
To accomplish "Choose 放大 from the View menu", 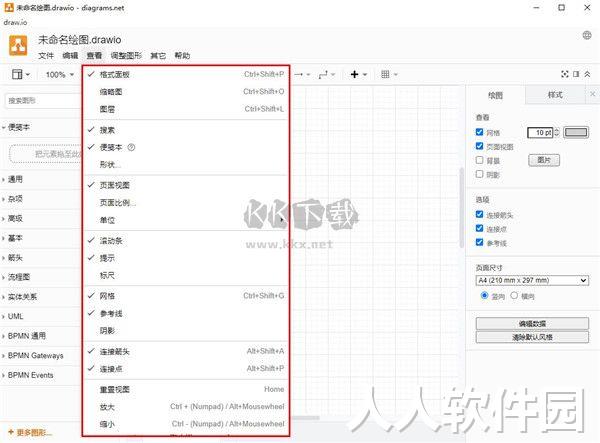I will click(186, 407).
